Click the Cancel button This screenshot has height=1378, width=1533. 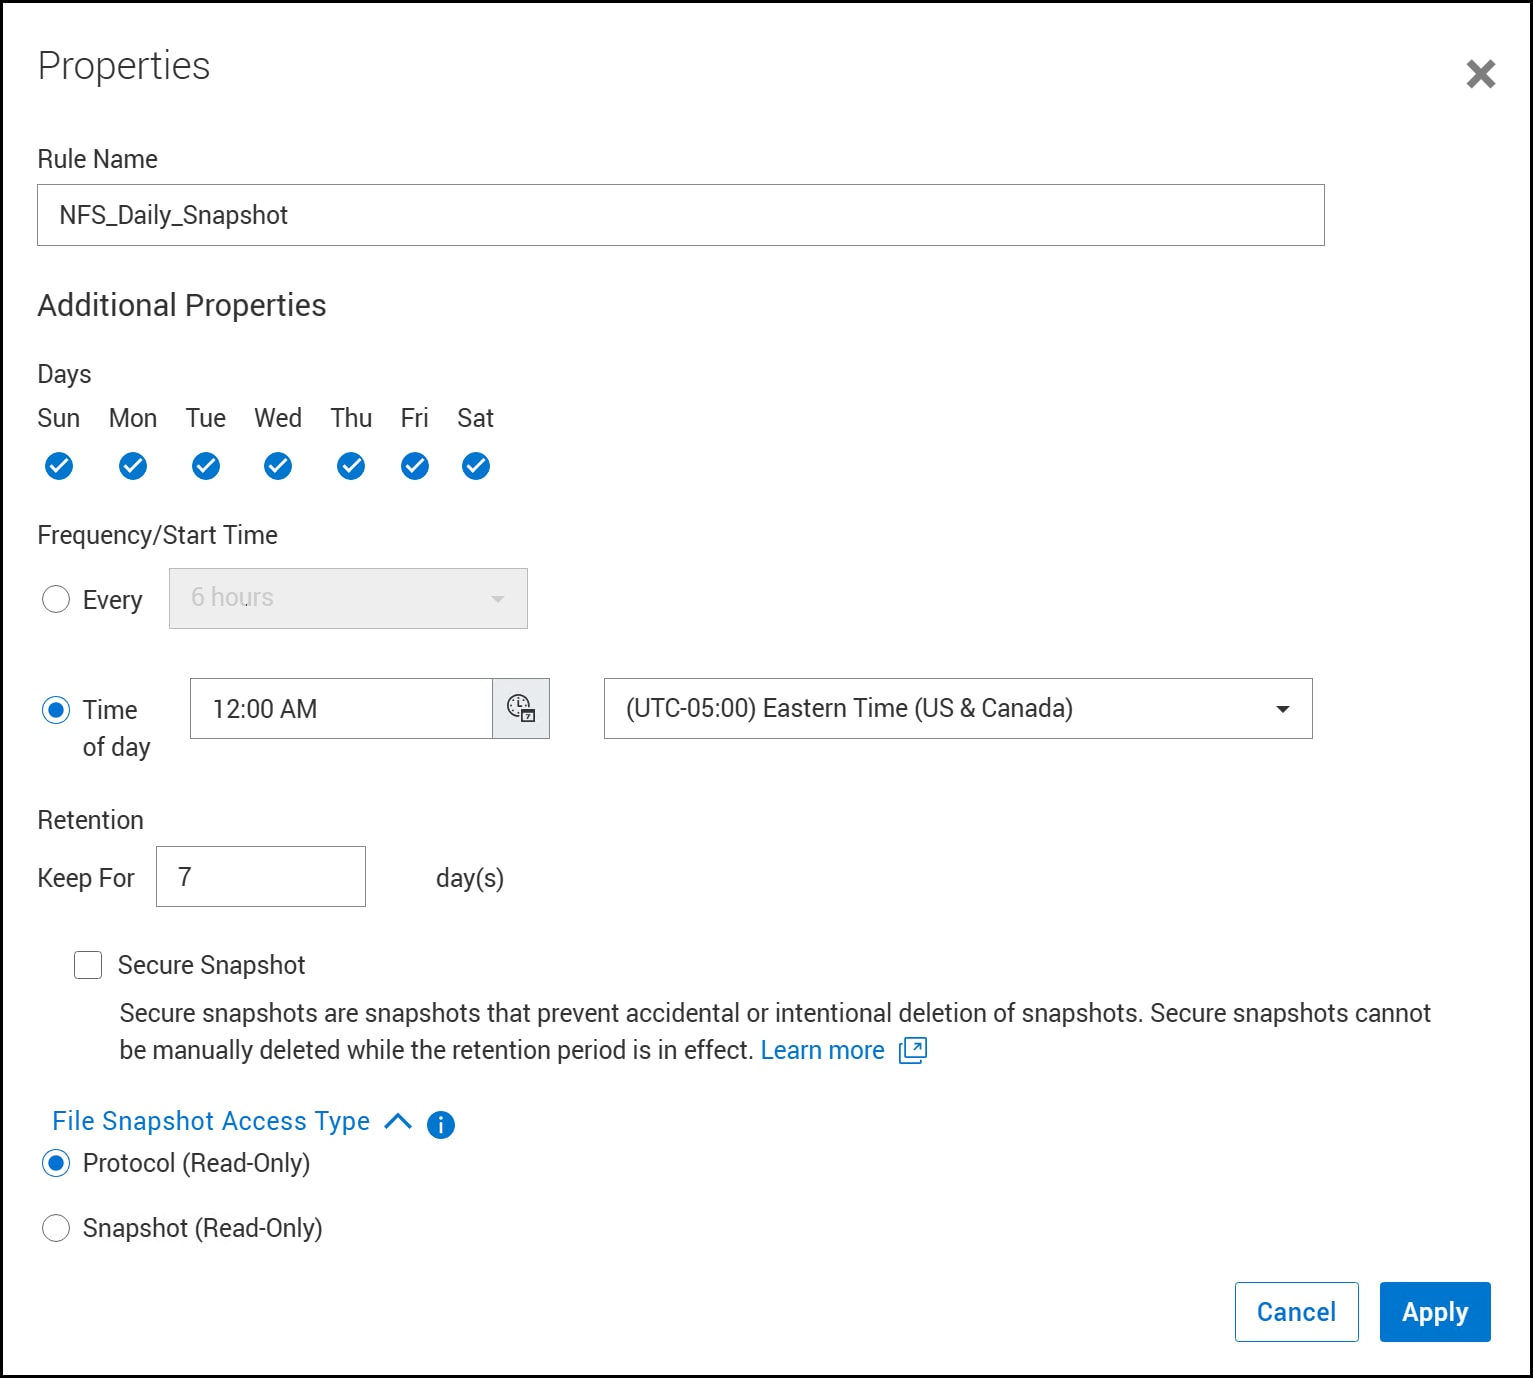click(x=1296, y=1312)
